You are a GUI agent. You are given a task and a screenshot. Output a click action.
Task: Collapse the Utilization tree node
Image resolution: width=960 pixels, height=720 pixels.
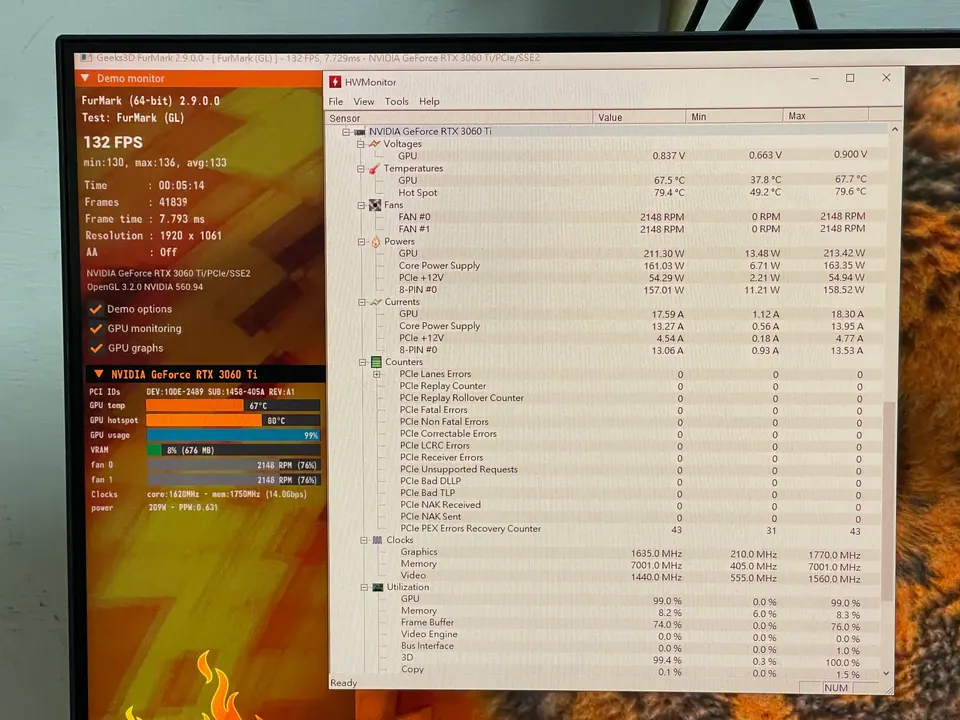[x=364, y=587]
